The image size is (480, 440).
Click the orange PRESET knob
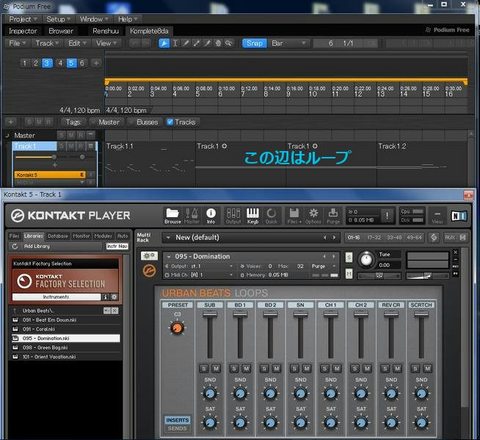pos(177,328)
